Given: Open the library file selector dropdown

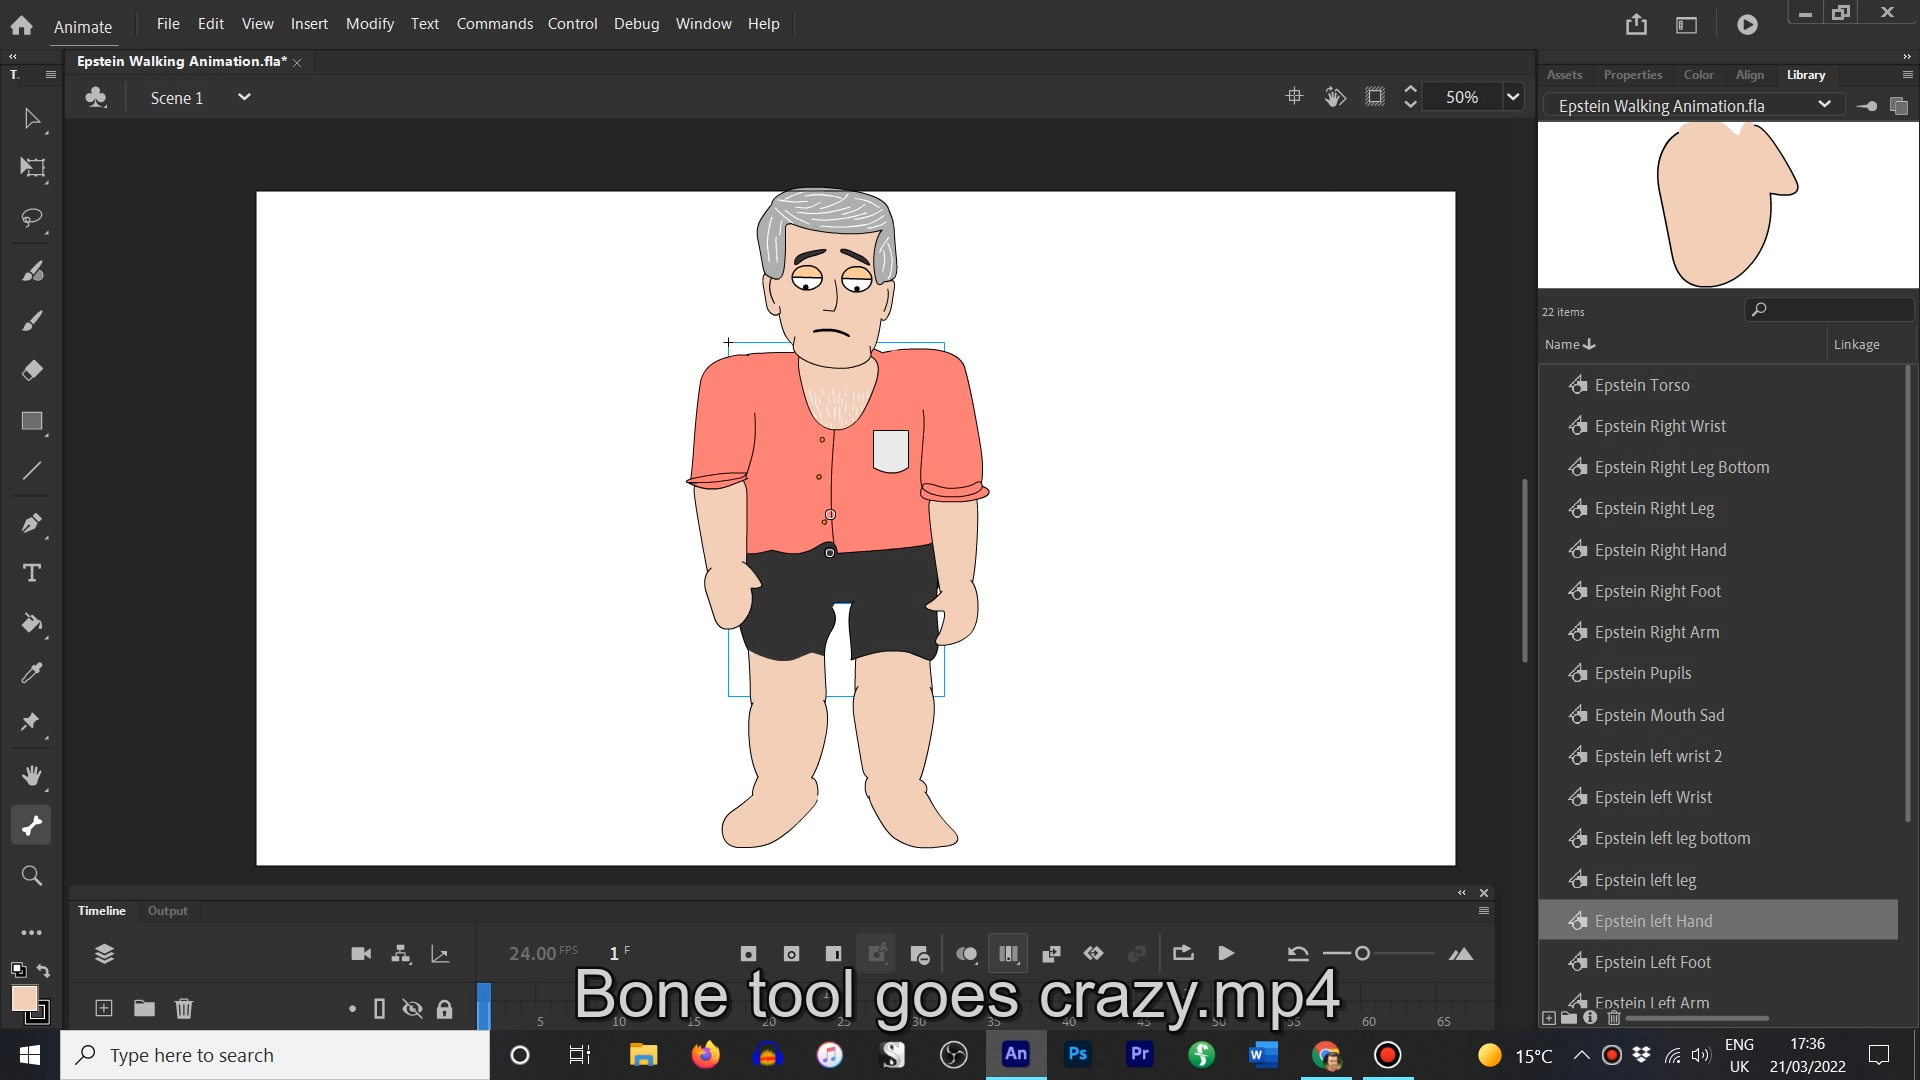Looking at the screenshot, I should 1825,104.
